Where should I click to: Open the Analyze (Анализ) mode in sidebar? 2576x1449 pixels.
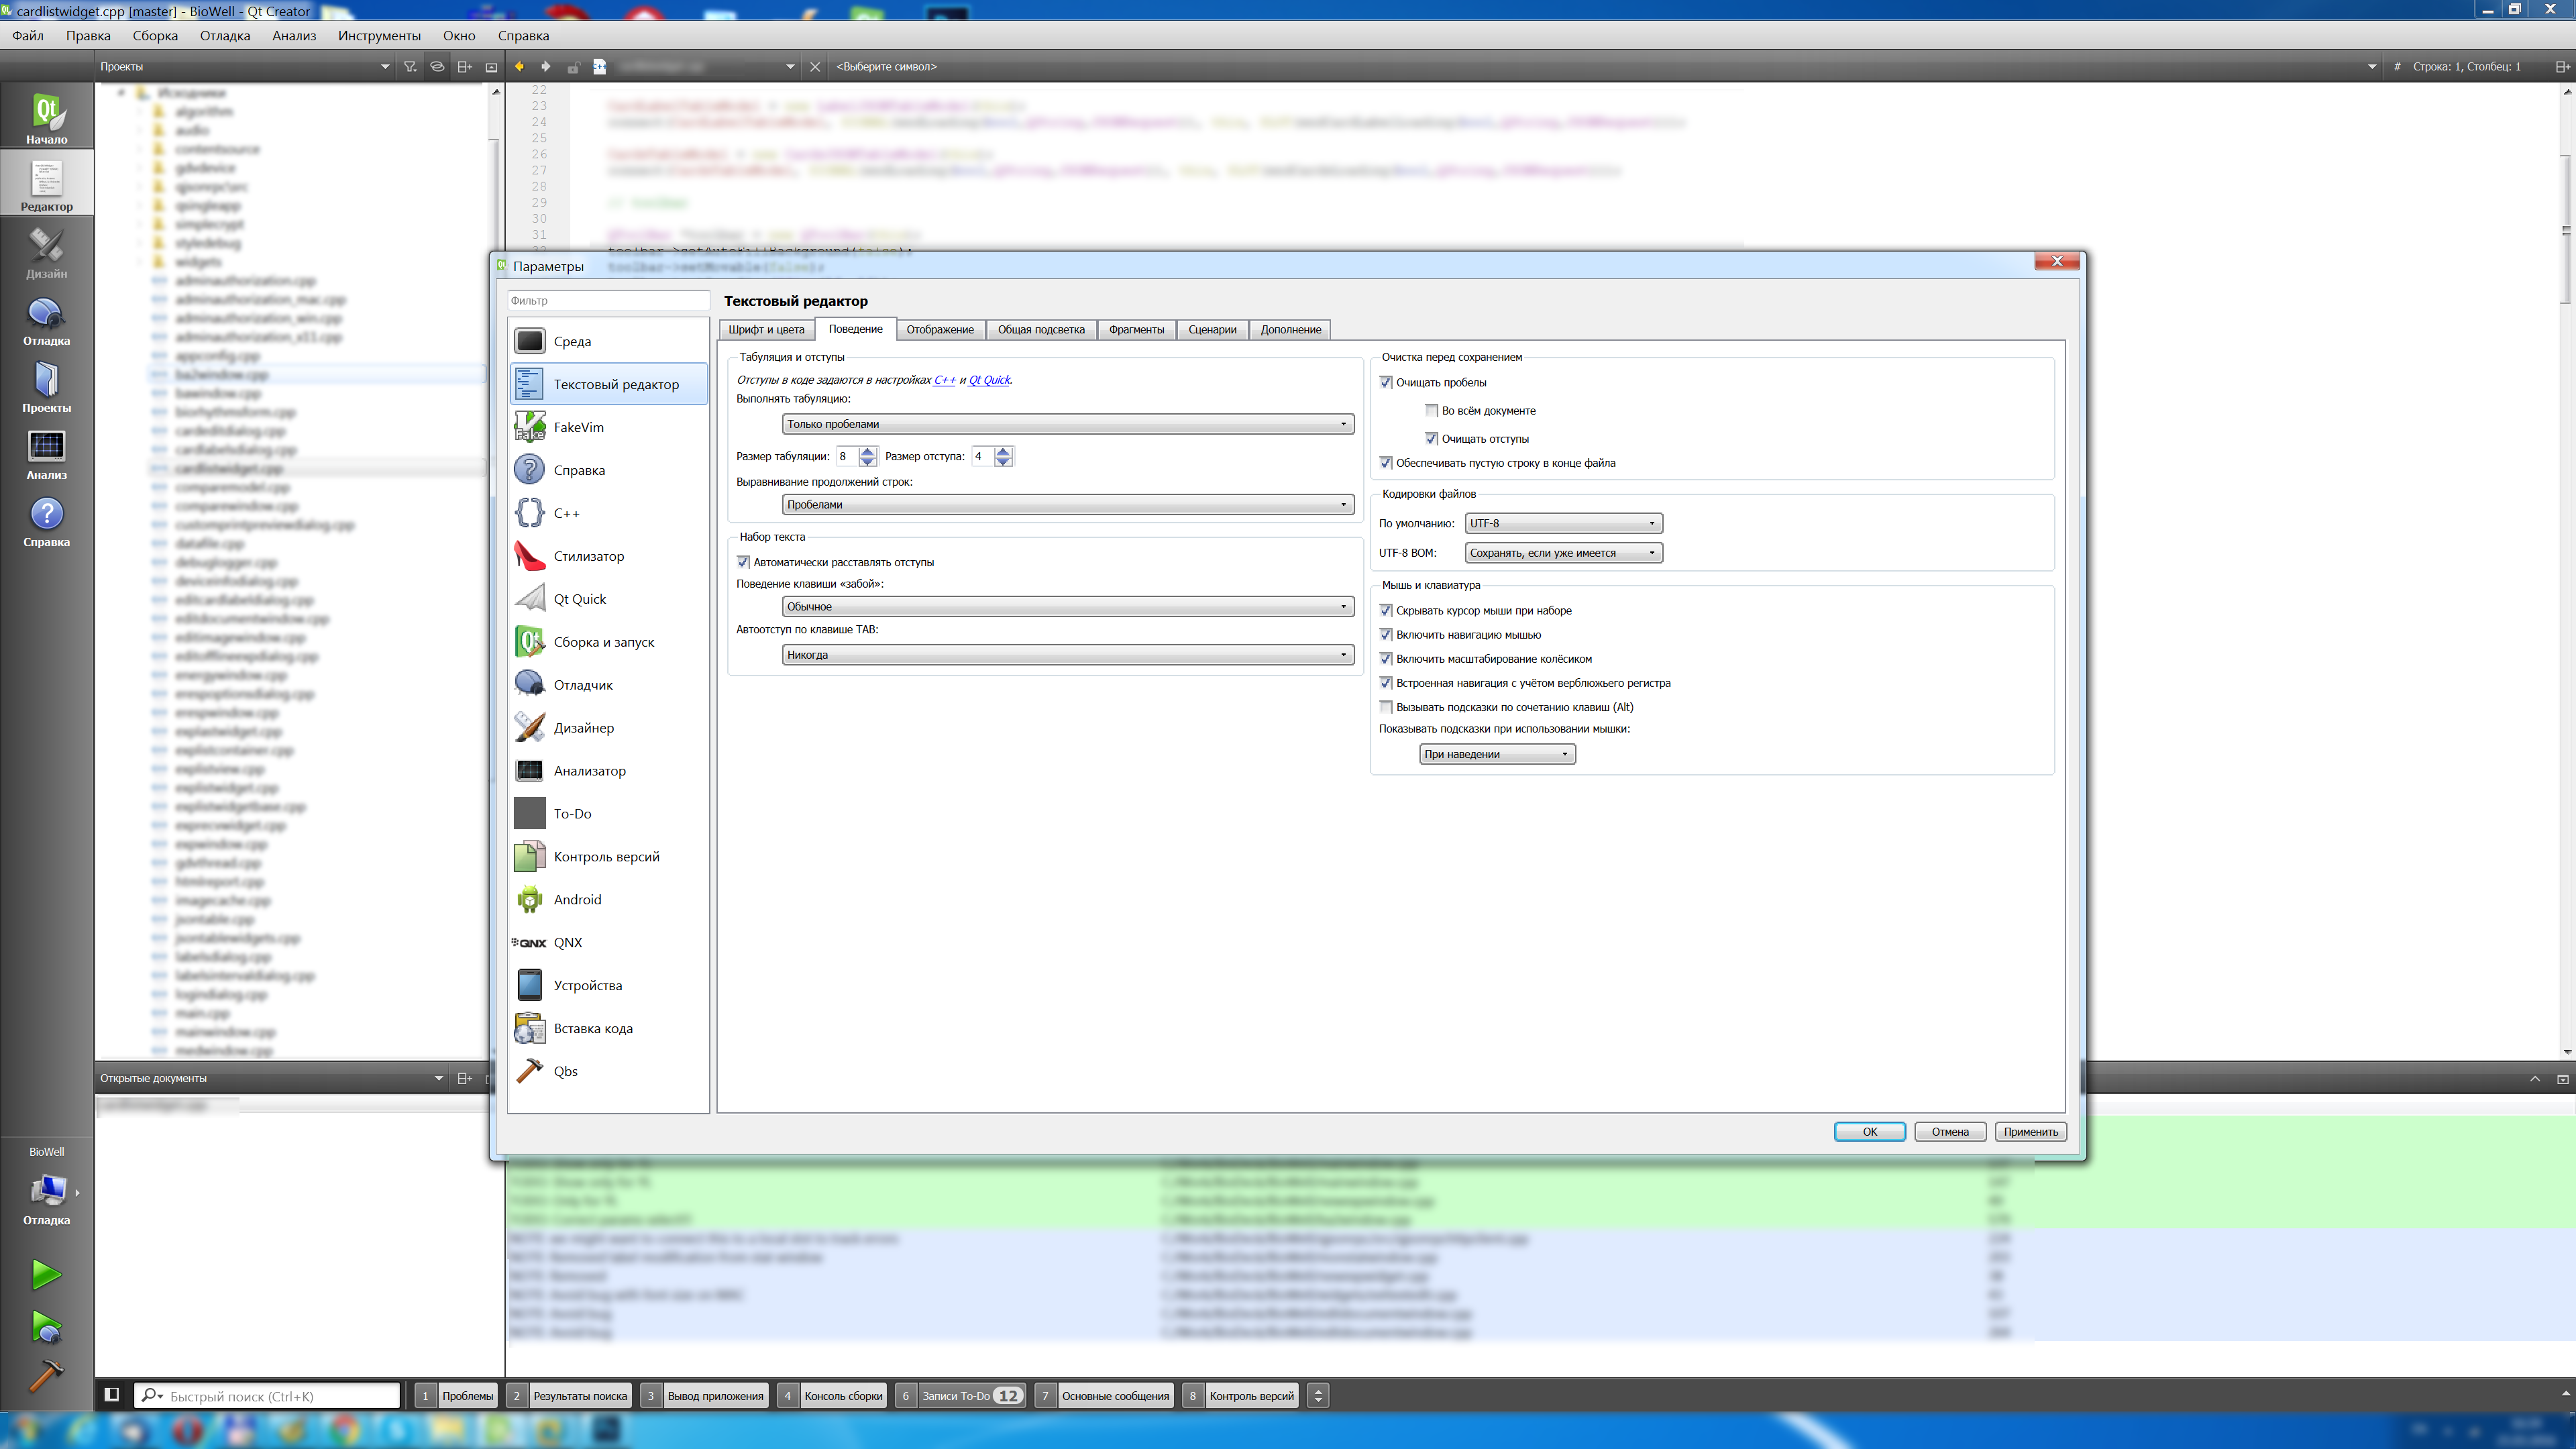pyautogui.click(x=46, y=455)
